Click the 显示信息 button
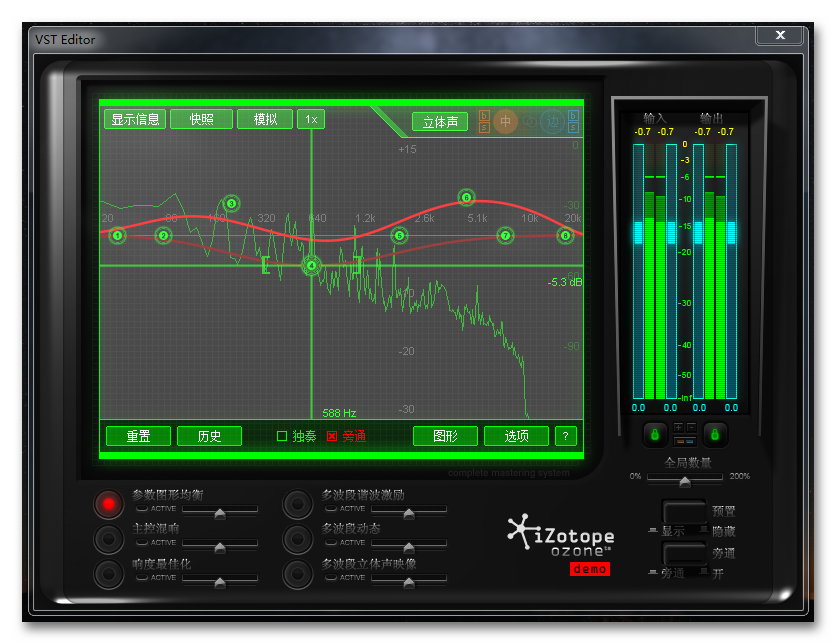836x644 pixels. (x=135, y=119)
